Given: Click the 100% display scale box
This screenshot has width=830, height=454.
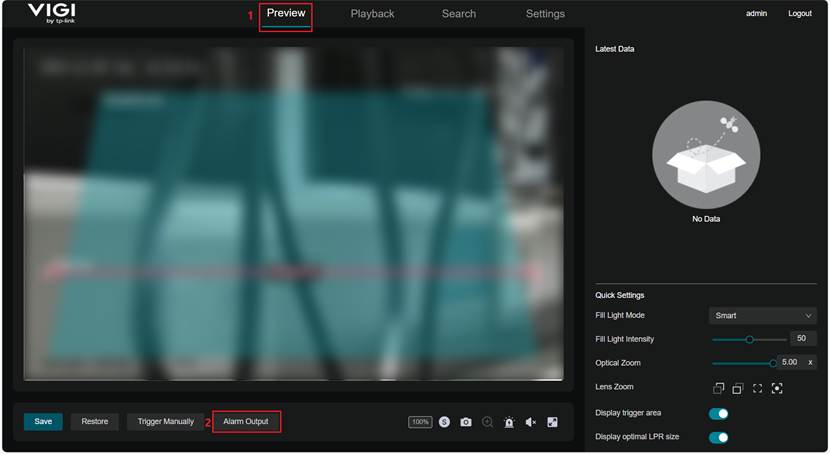Looking at the screenshot, I should [x=420, y=422].
